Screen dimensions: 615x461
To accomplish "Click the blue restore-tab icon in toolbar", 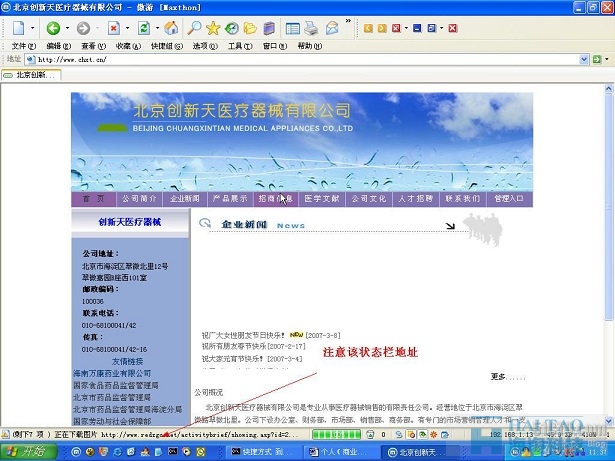I will tap(431, 28).
